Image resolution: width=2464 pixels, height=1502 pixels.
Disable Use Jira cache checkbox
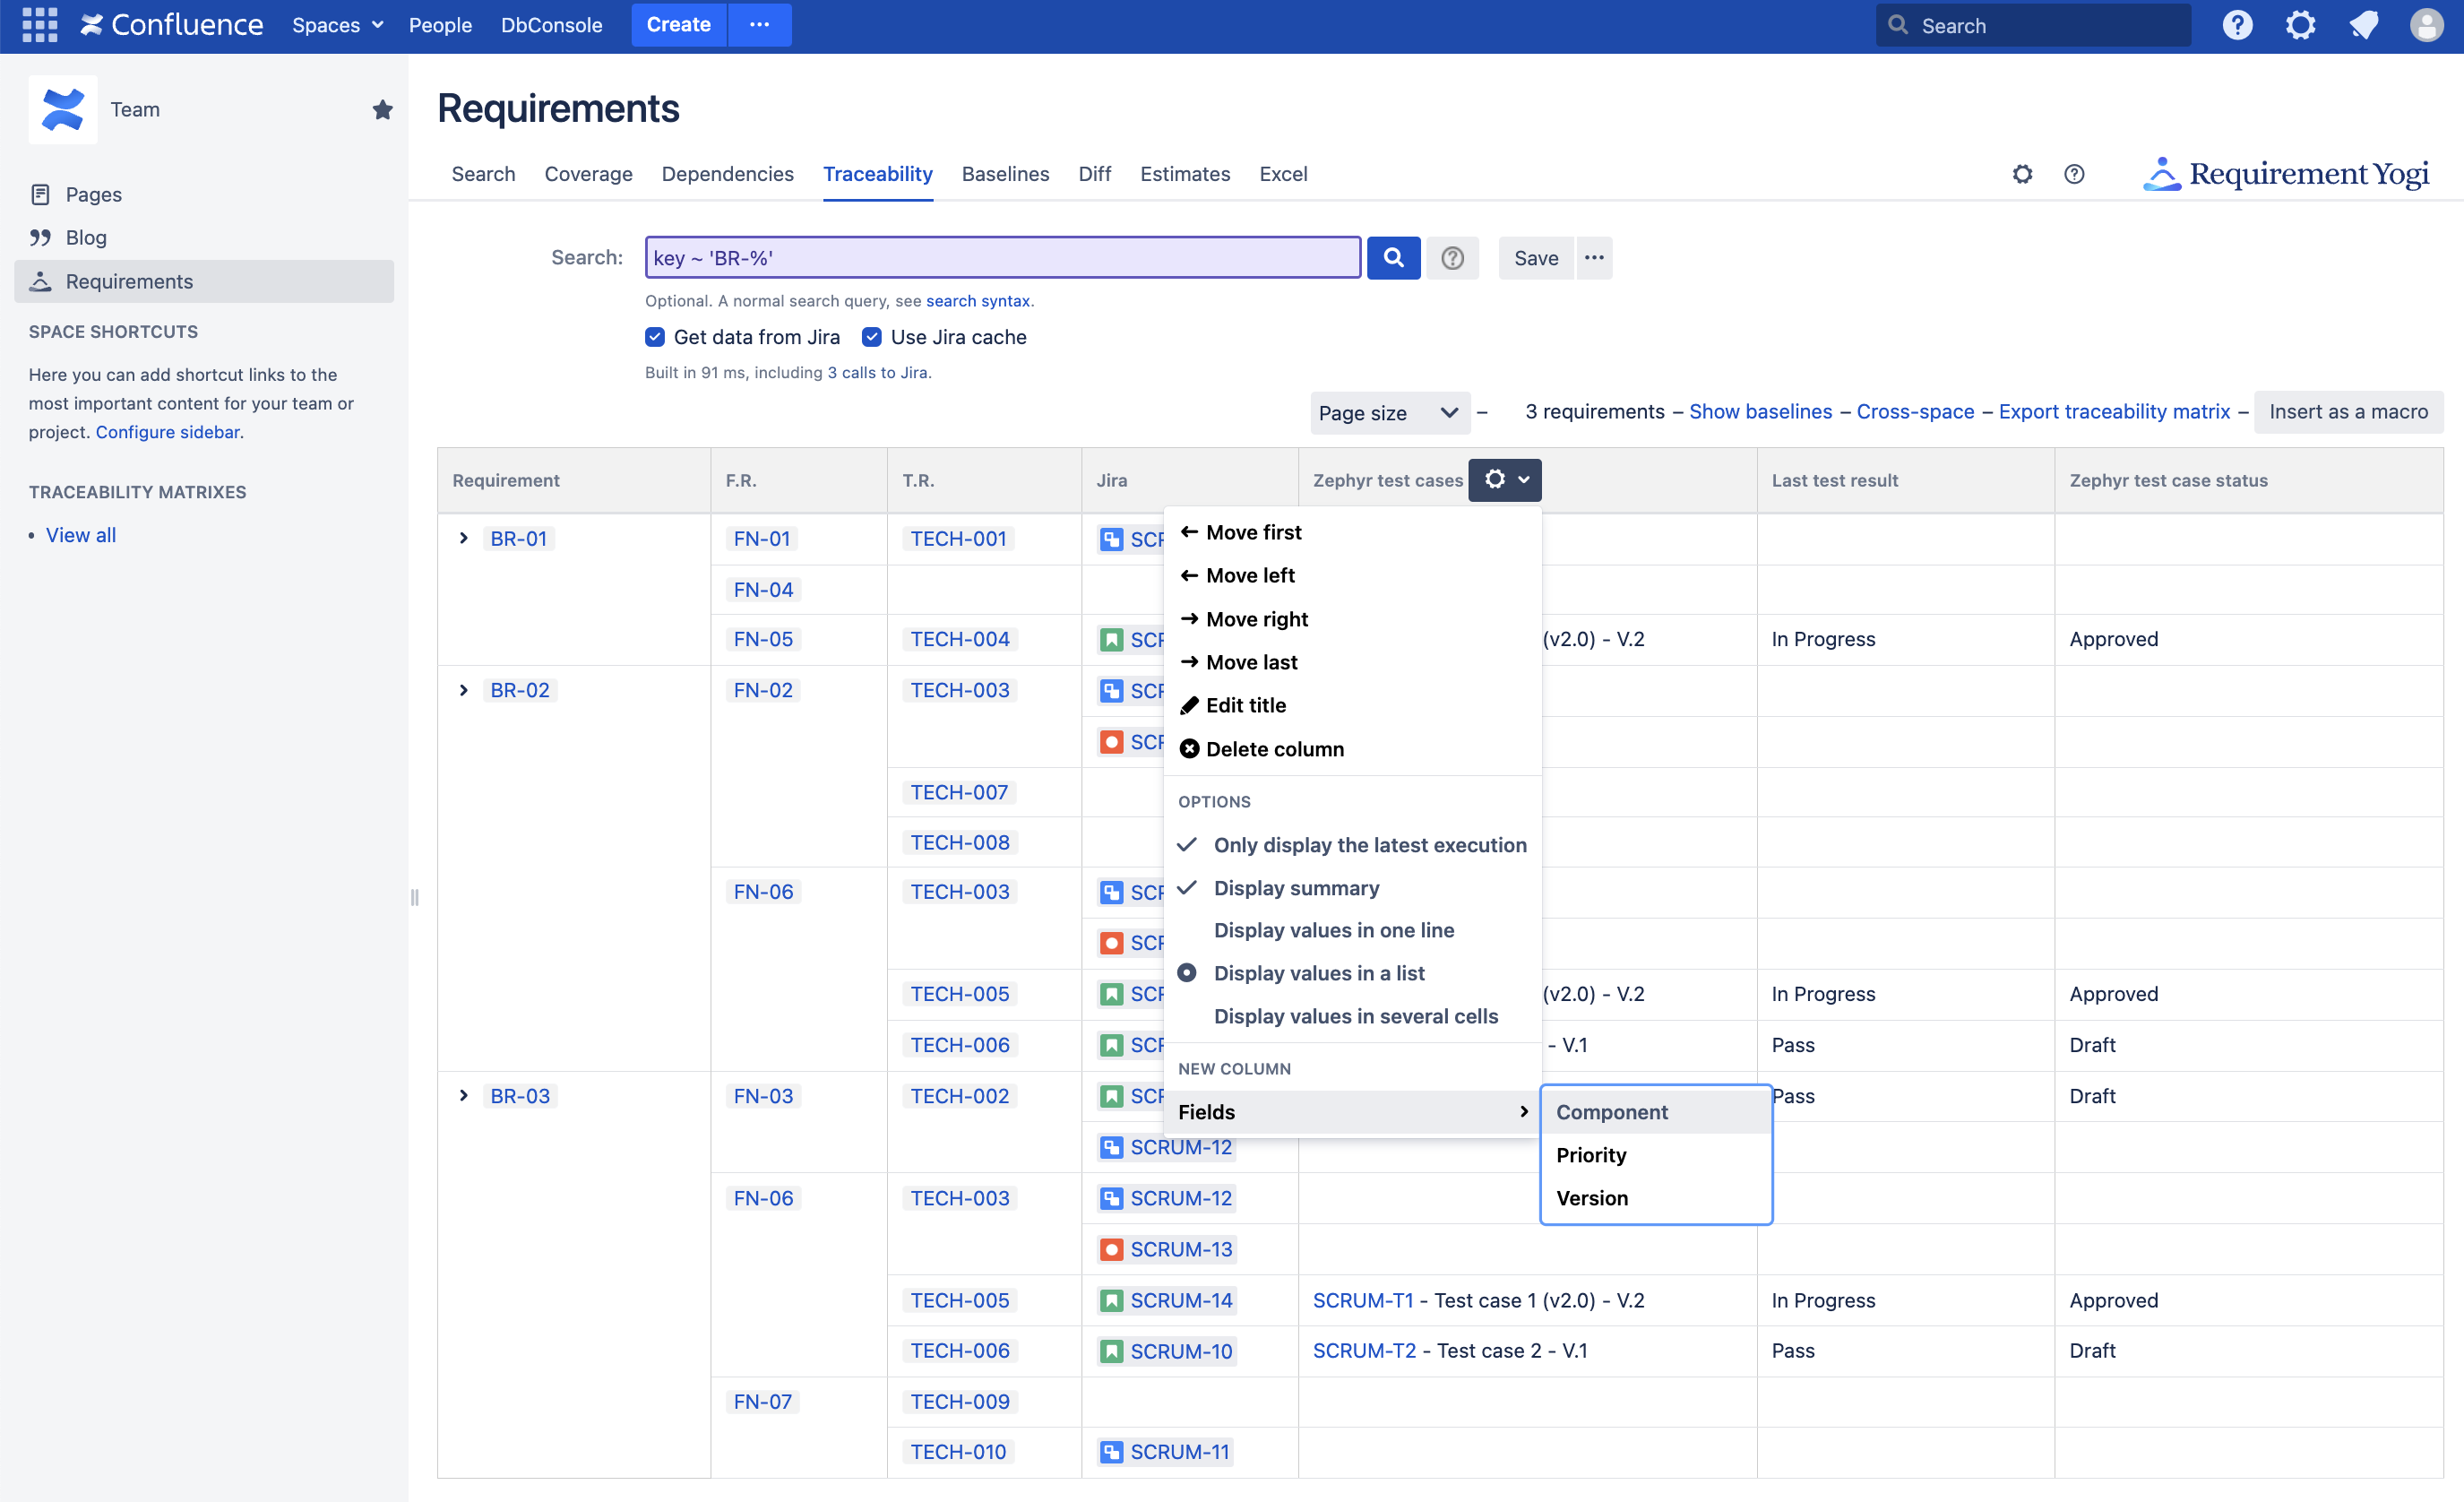(x=872, y=337)
